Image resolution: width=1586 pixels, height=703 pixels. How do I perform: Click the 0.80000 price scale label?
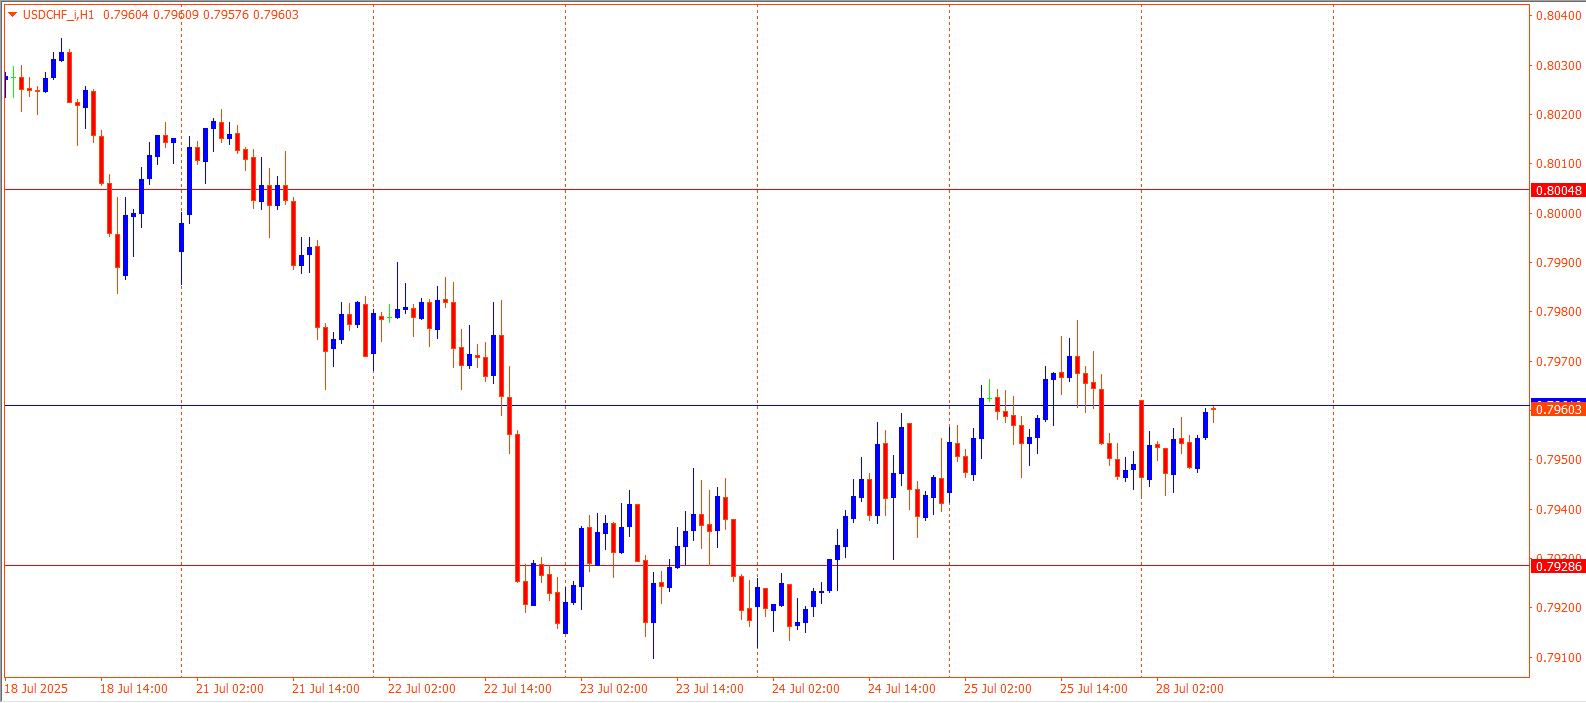1558,214
